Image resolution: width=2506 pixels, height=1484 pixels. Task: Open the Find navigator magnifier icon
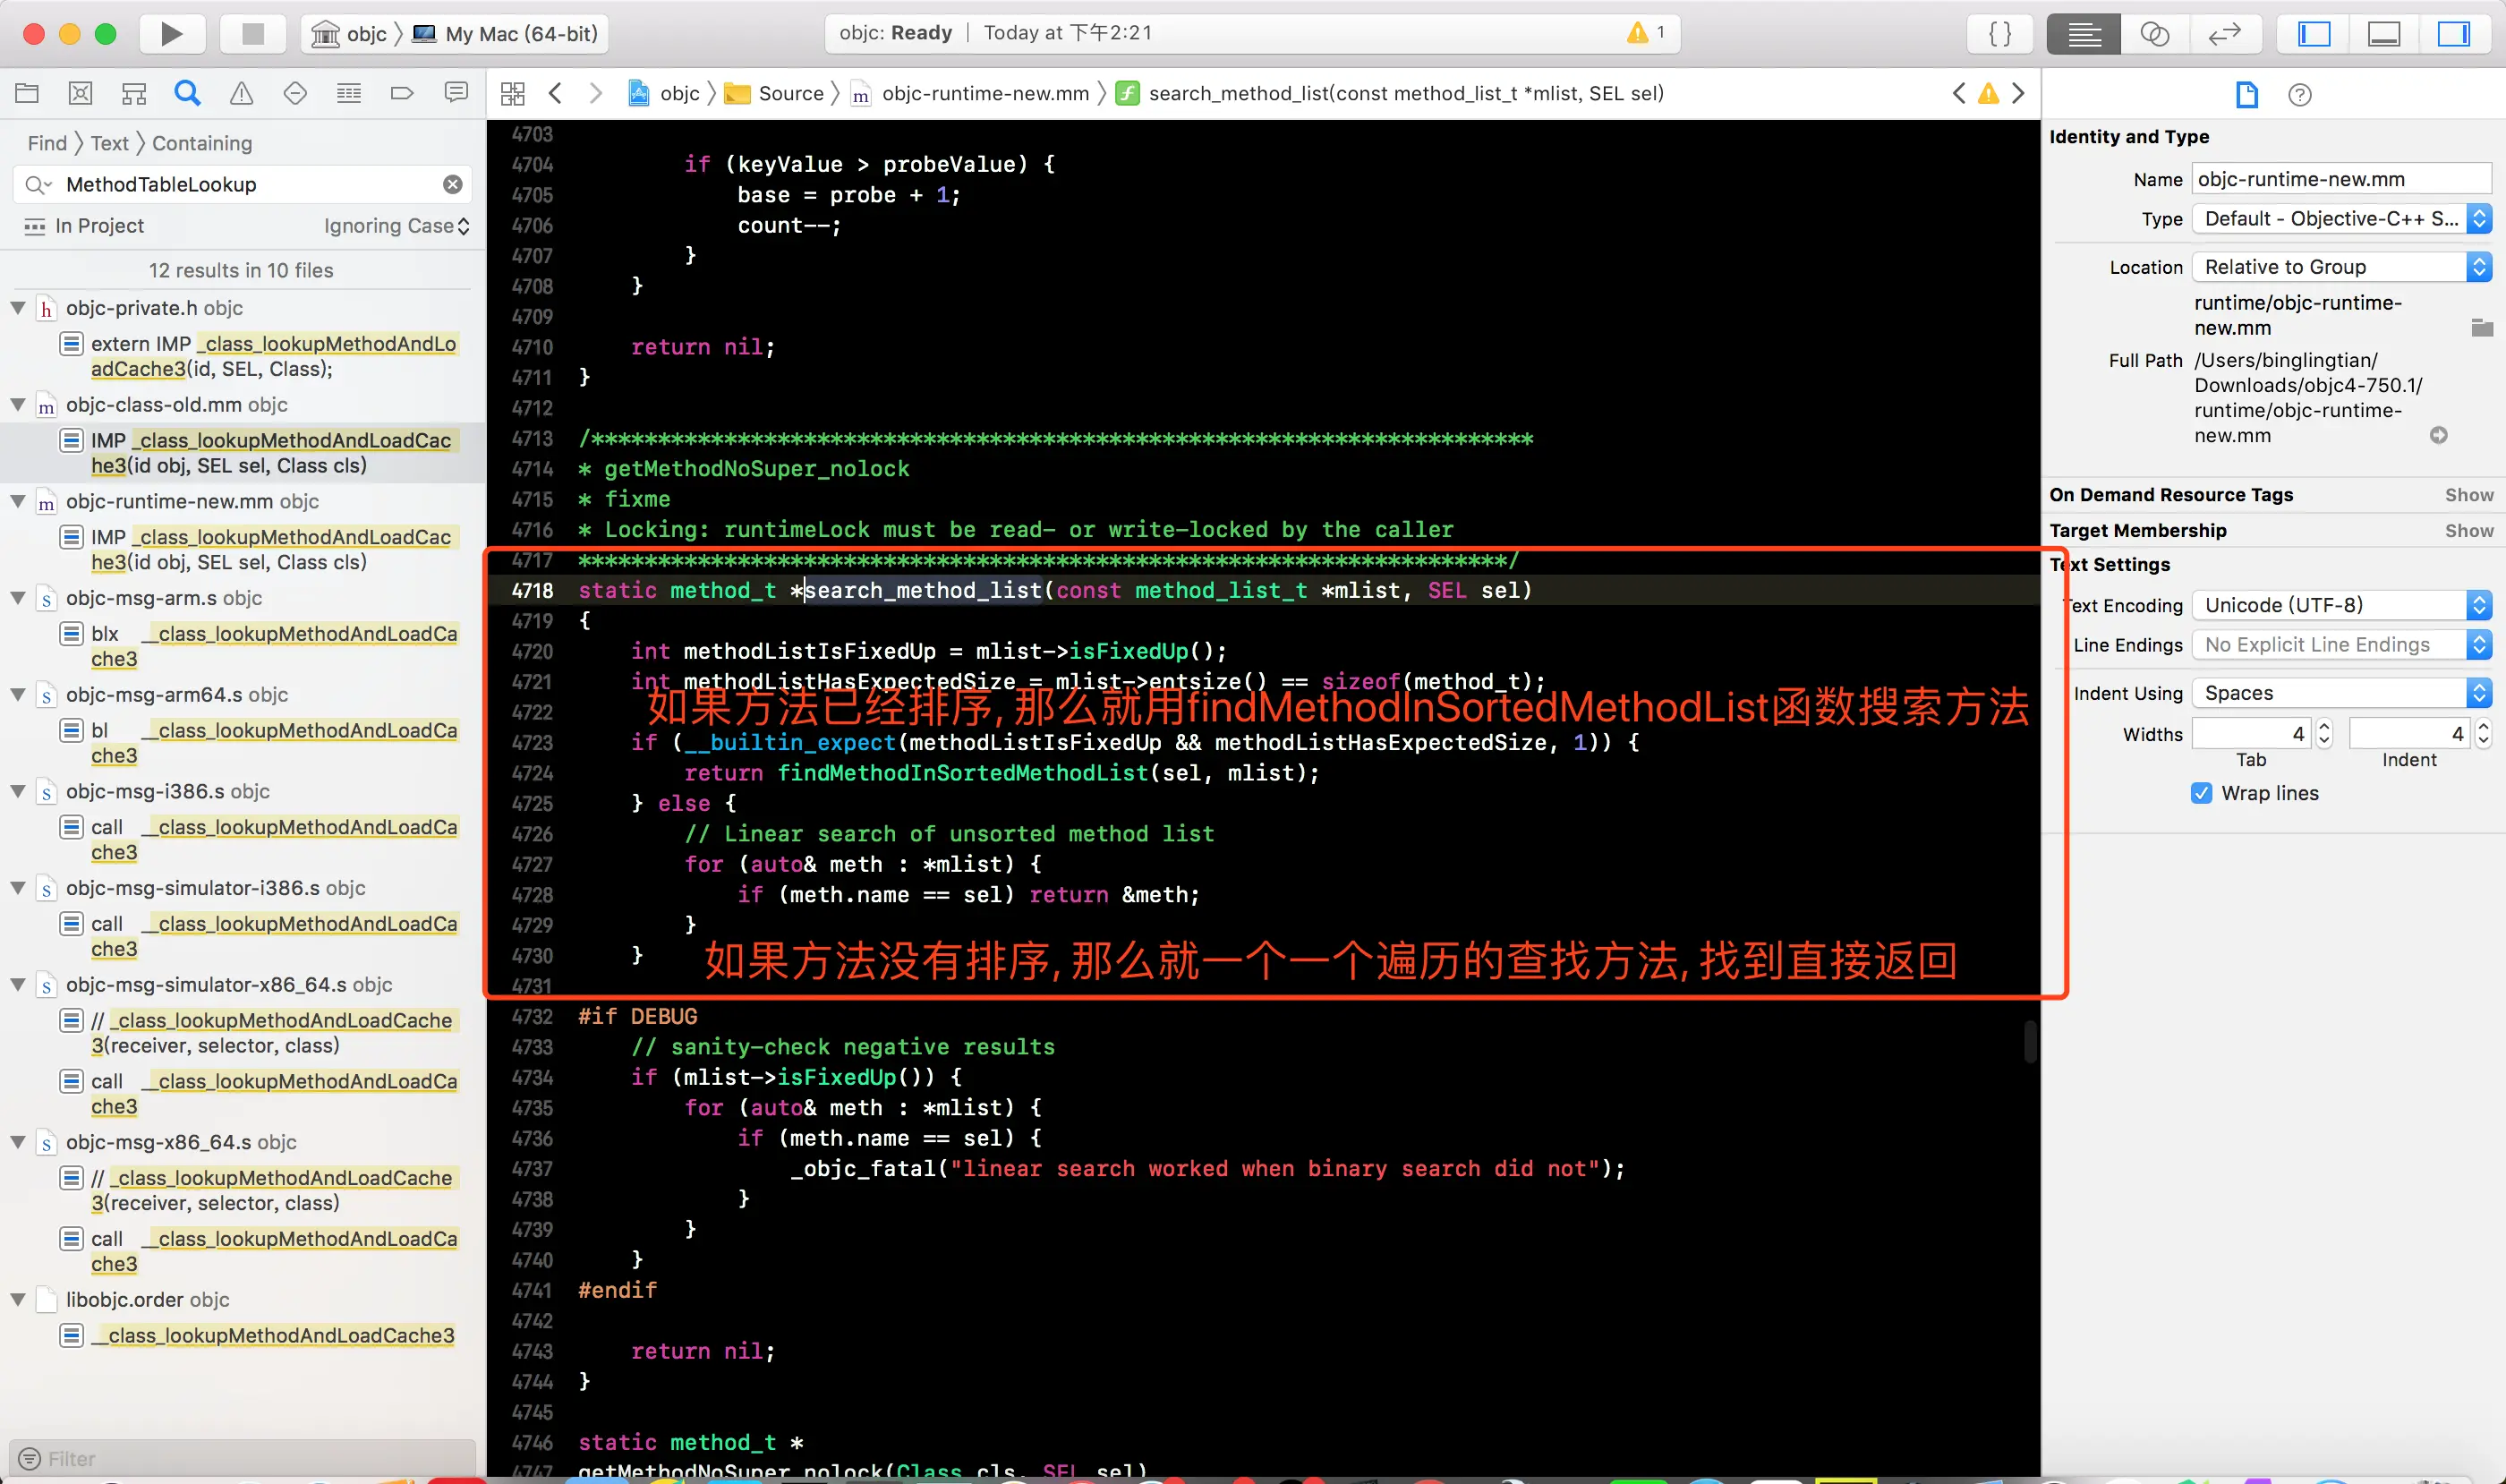tap(187, 93)
